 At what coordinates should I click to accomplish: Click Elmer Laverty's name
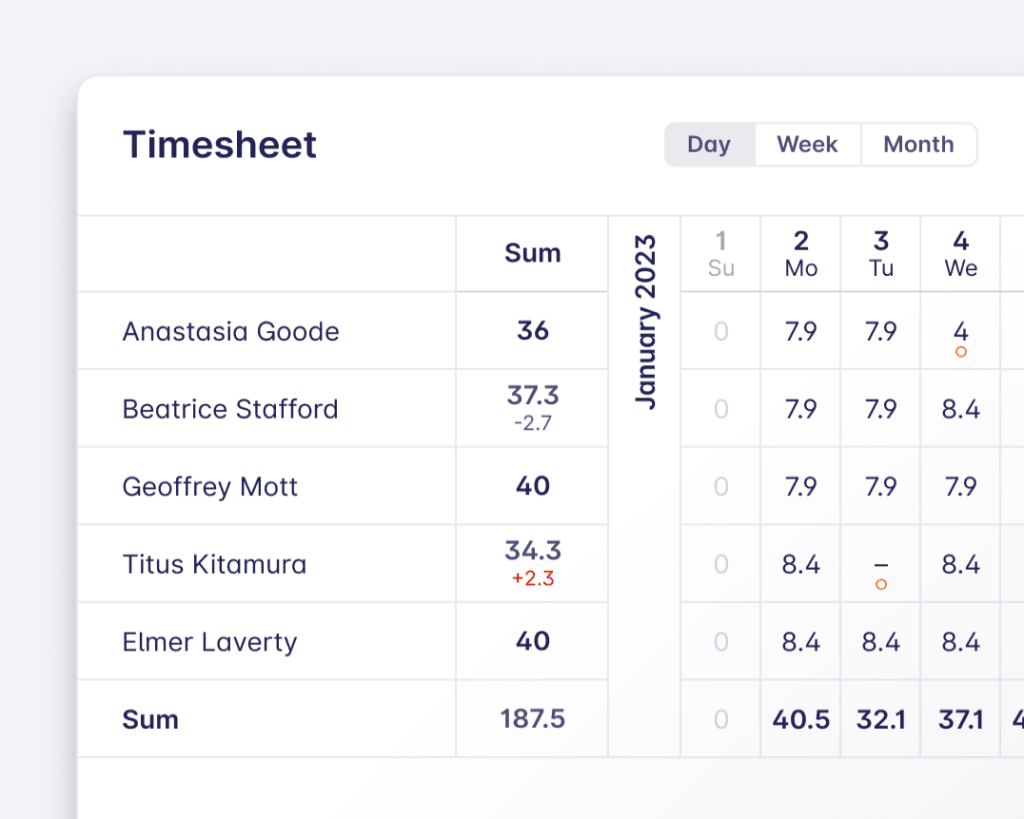point(209,642)
